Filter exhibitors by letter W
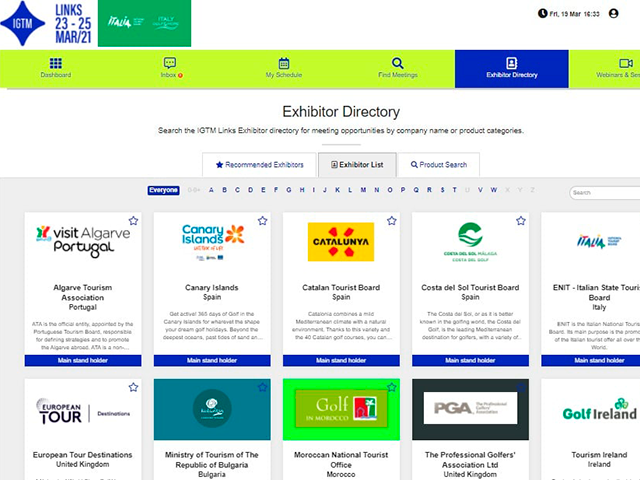The width and height of the screenshot is (640, 480). point(493,190)
